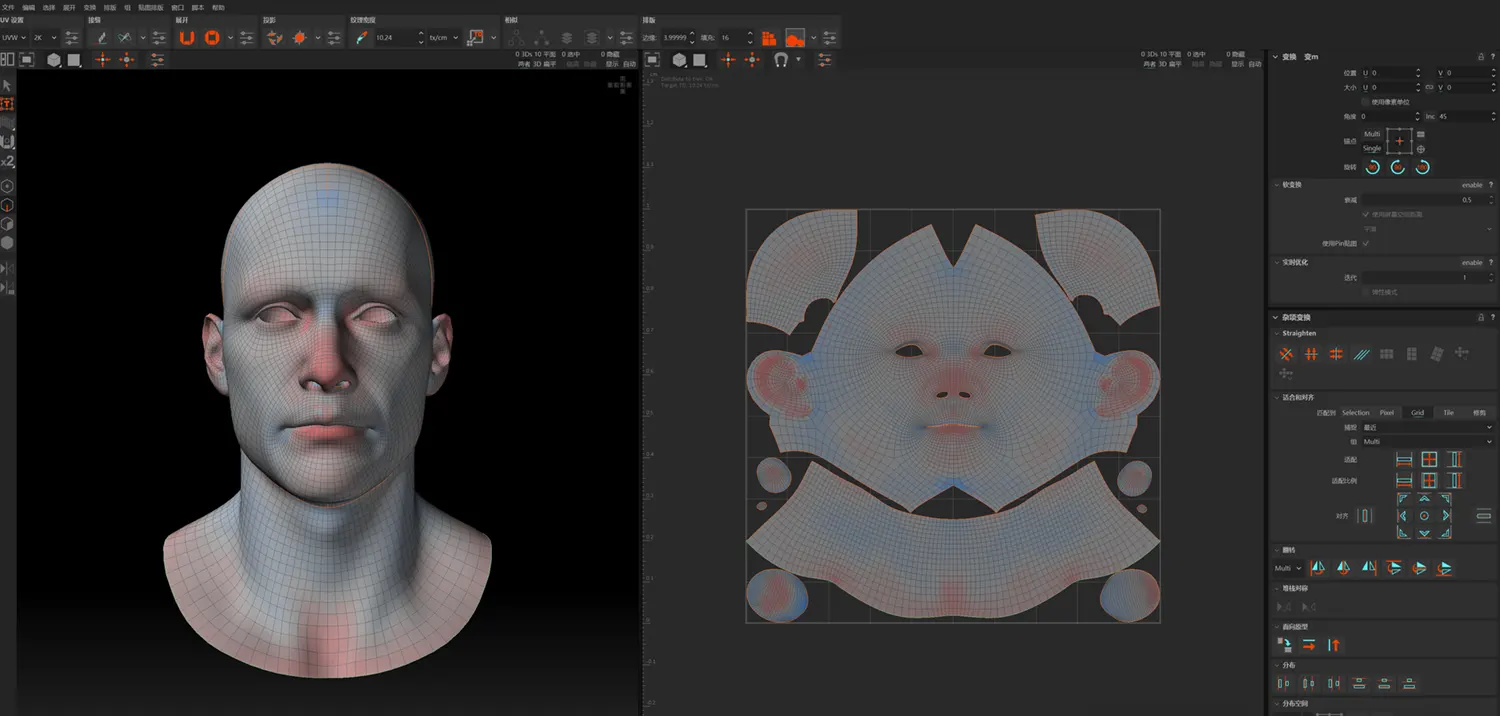Switch fit target to Pixel tab

(1387, 412)
